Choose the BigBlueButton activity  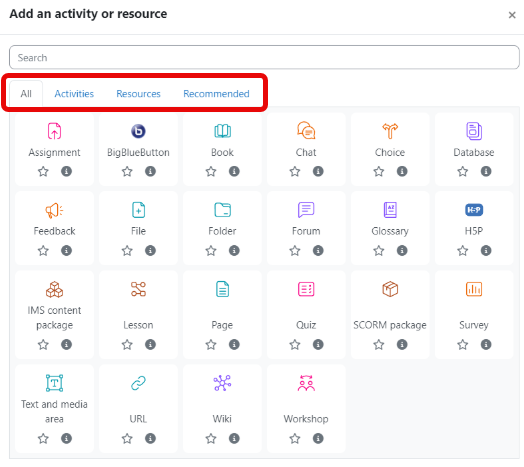[x=138, y=141]
